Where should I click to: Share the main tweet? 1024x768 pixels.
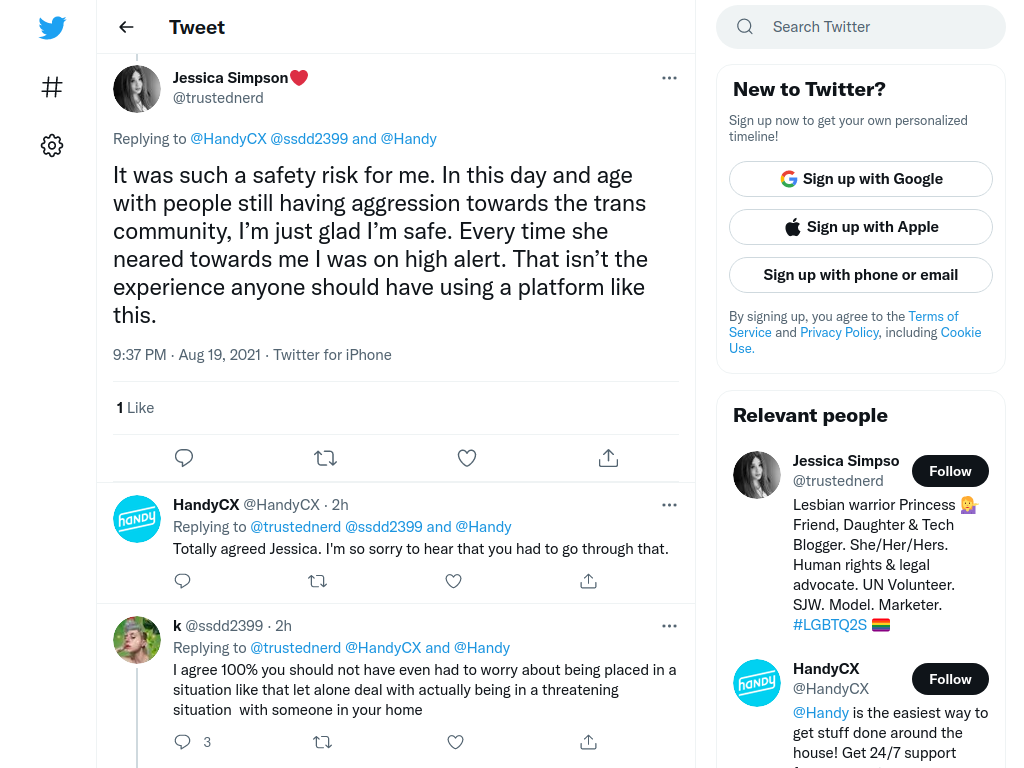pos(608,458)
